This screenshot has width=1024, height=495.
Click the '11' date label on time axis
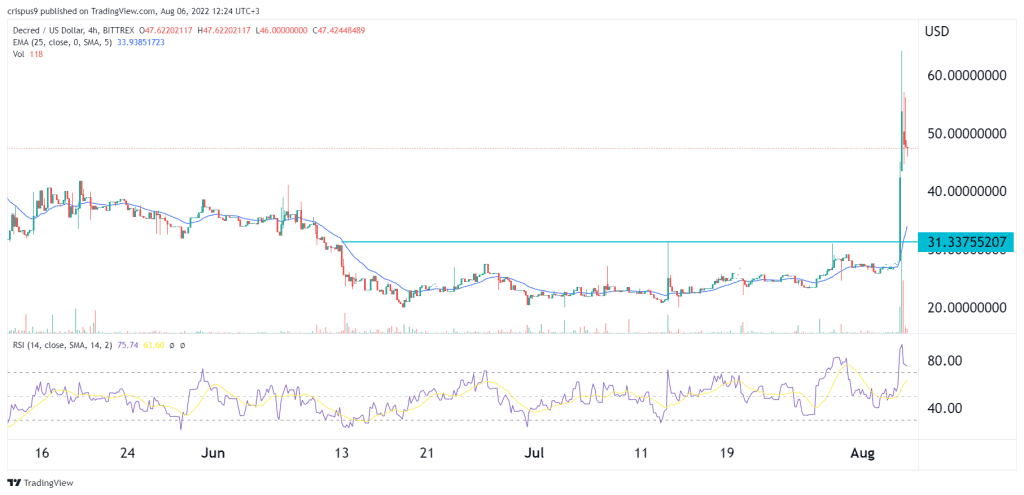(641, 453)
